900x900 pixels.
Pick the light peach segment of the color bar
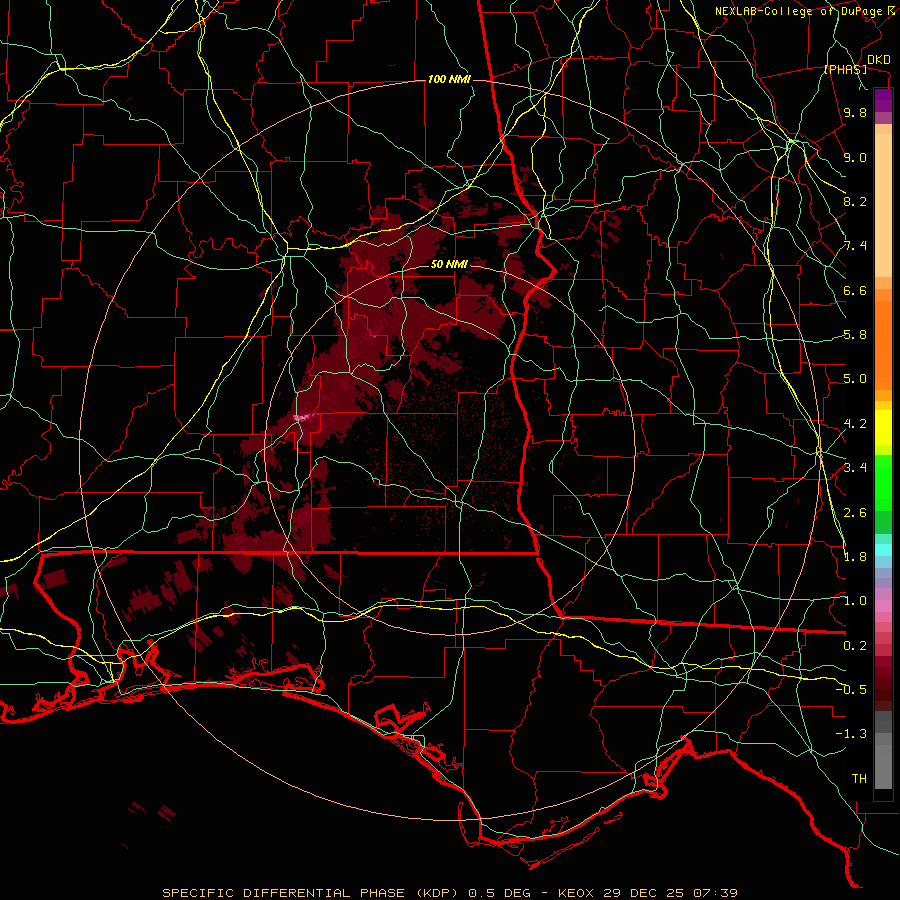click(883, 205)
